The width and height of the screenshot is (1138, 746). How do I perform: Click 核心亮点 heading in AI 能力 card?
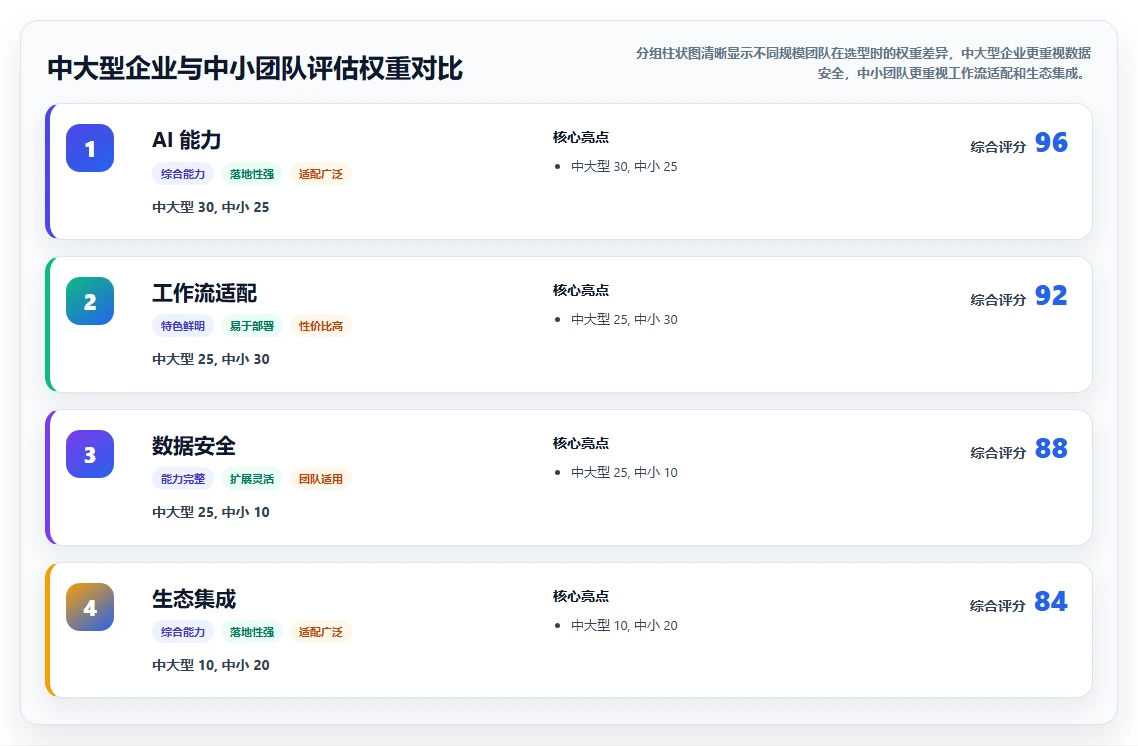coord(581,137)
